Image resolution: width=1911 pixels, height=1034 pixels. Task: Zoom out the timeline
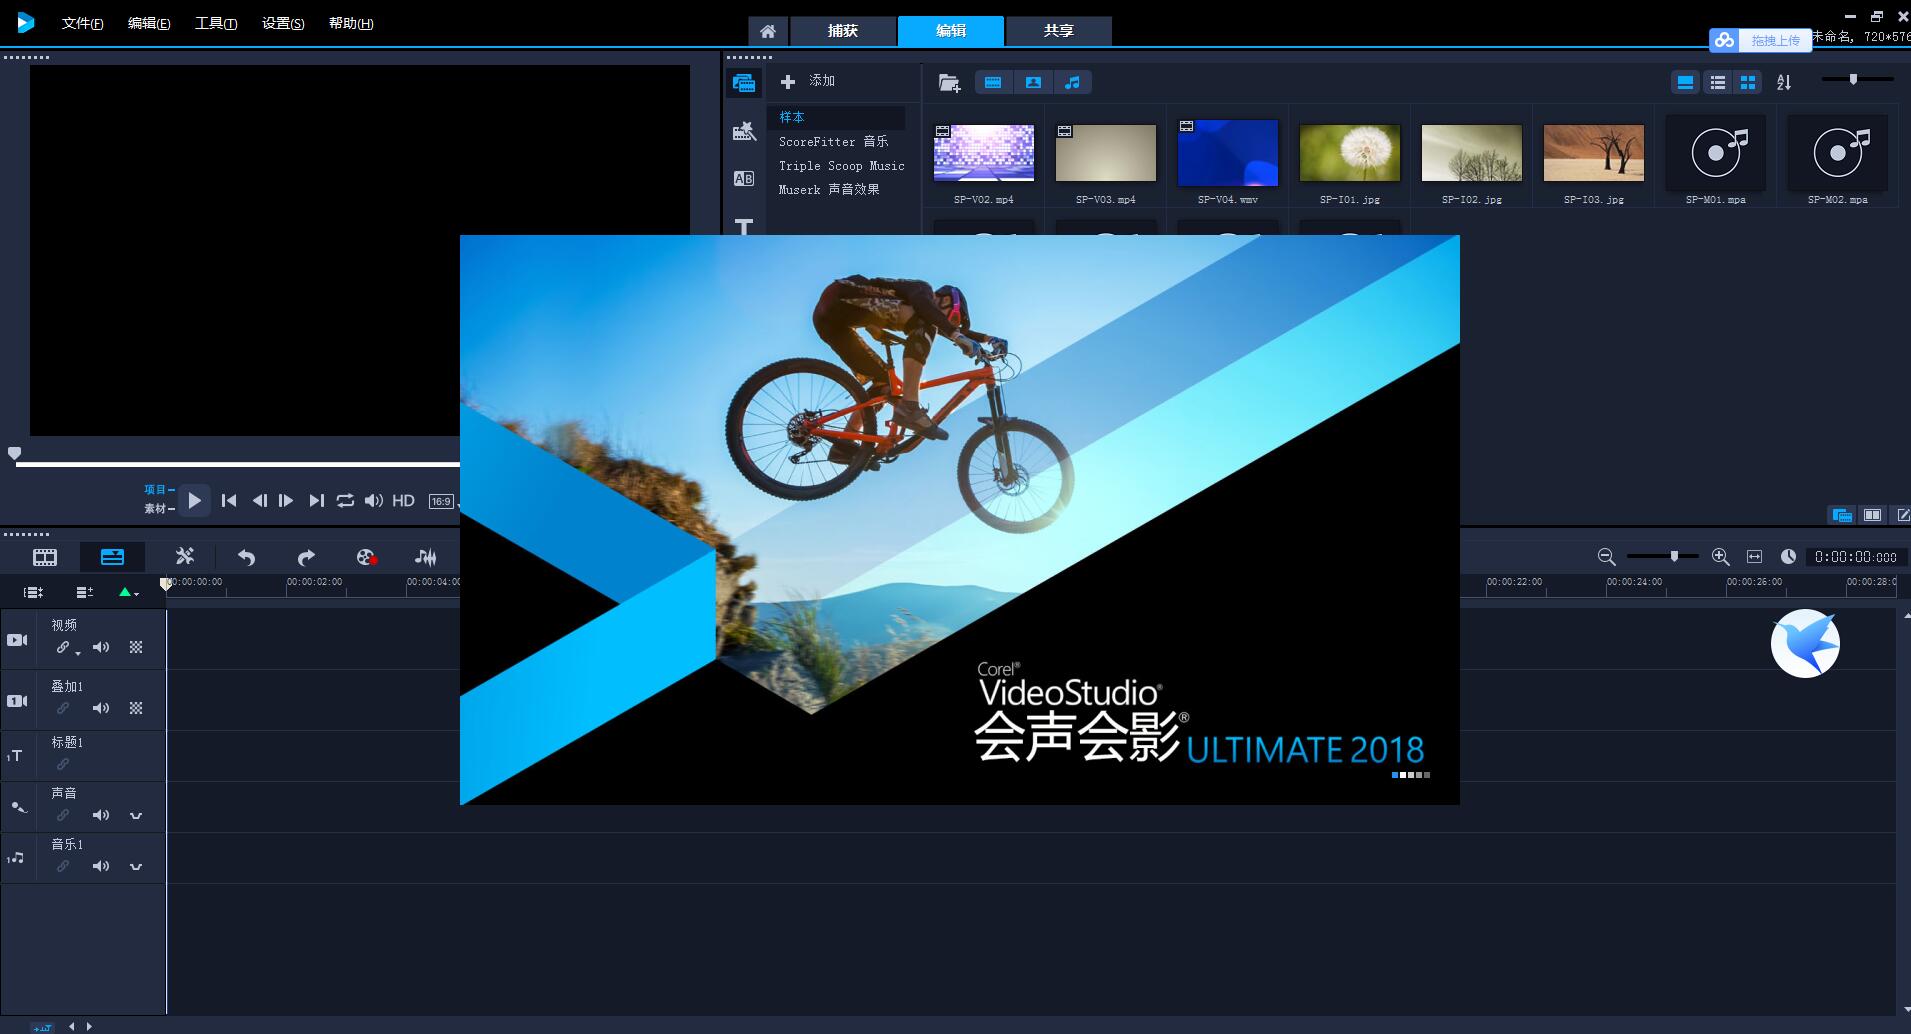[1606, 557]
